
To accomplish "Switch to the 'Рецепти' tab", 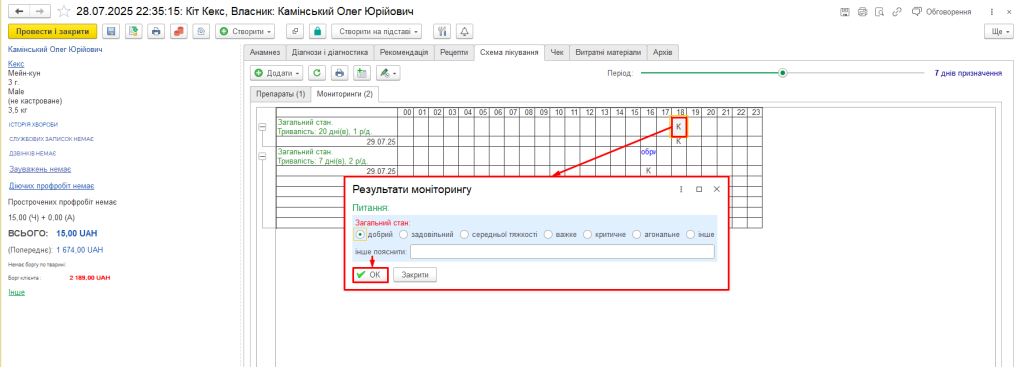I will point(454,52).
